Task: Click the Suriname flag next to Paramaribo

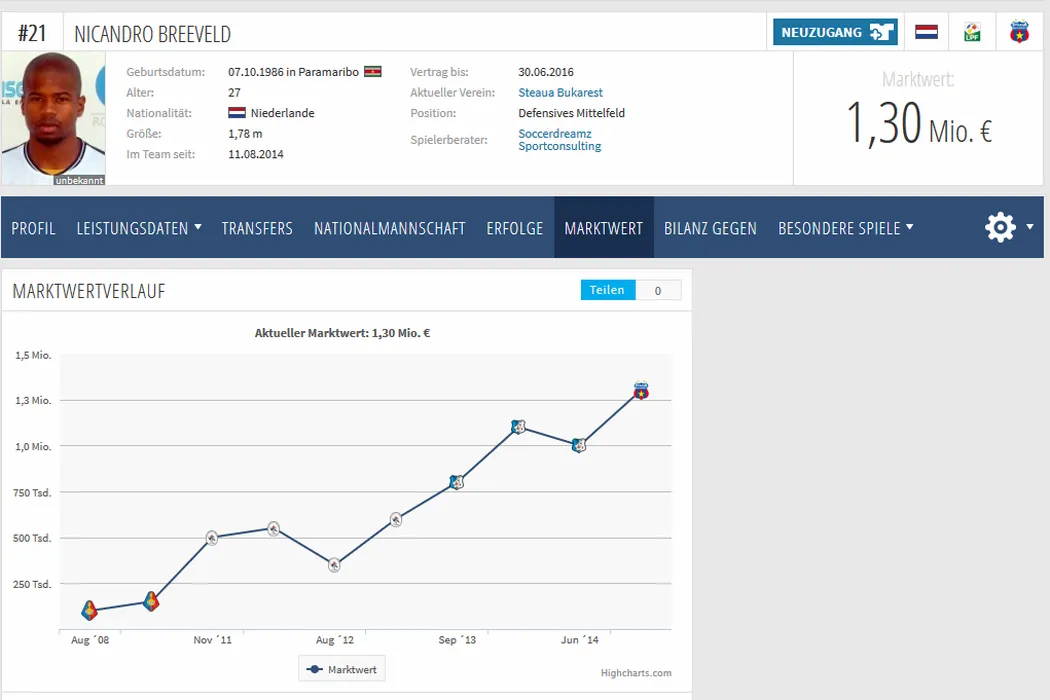Action: point(372,72)
